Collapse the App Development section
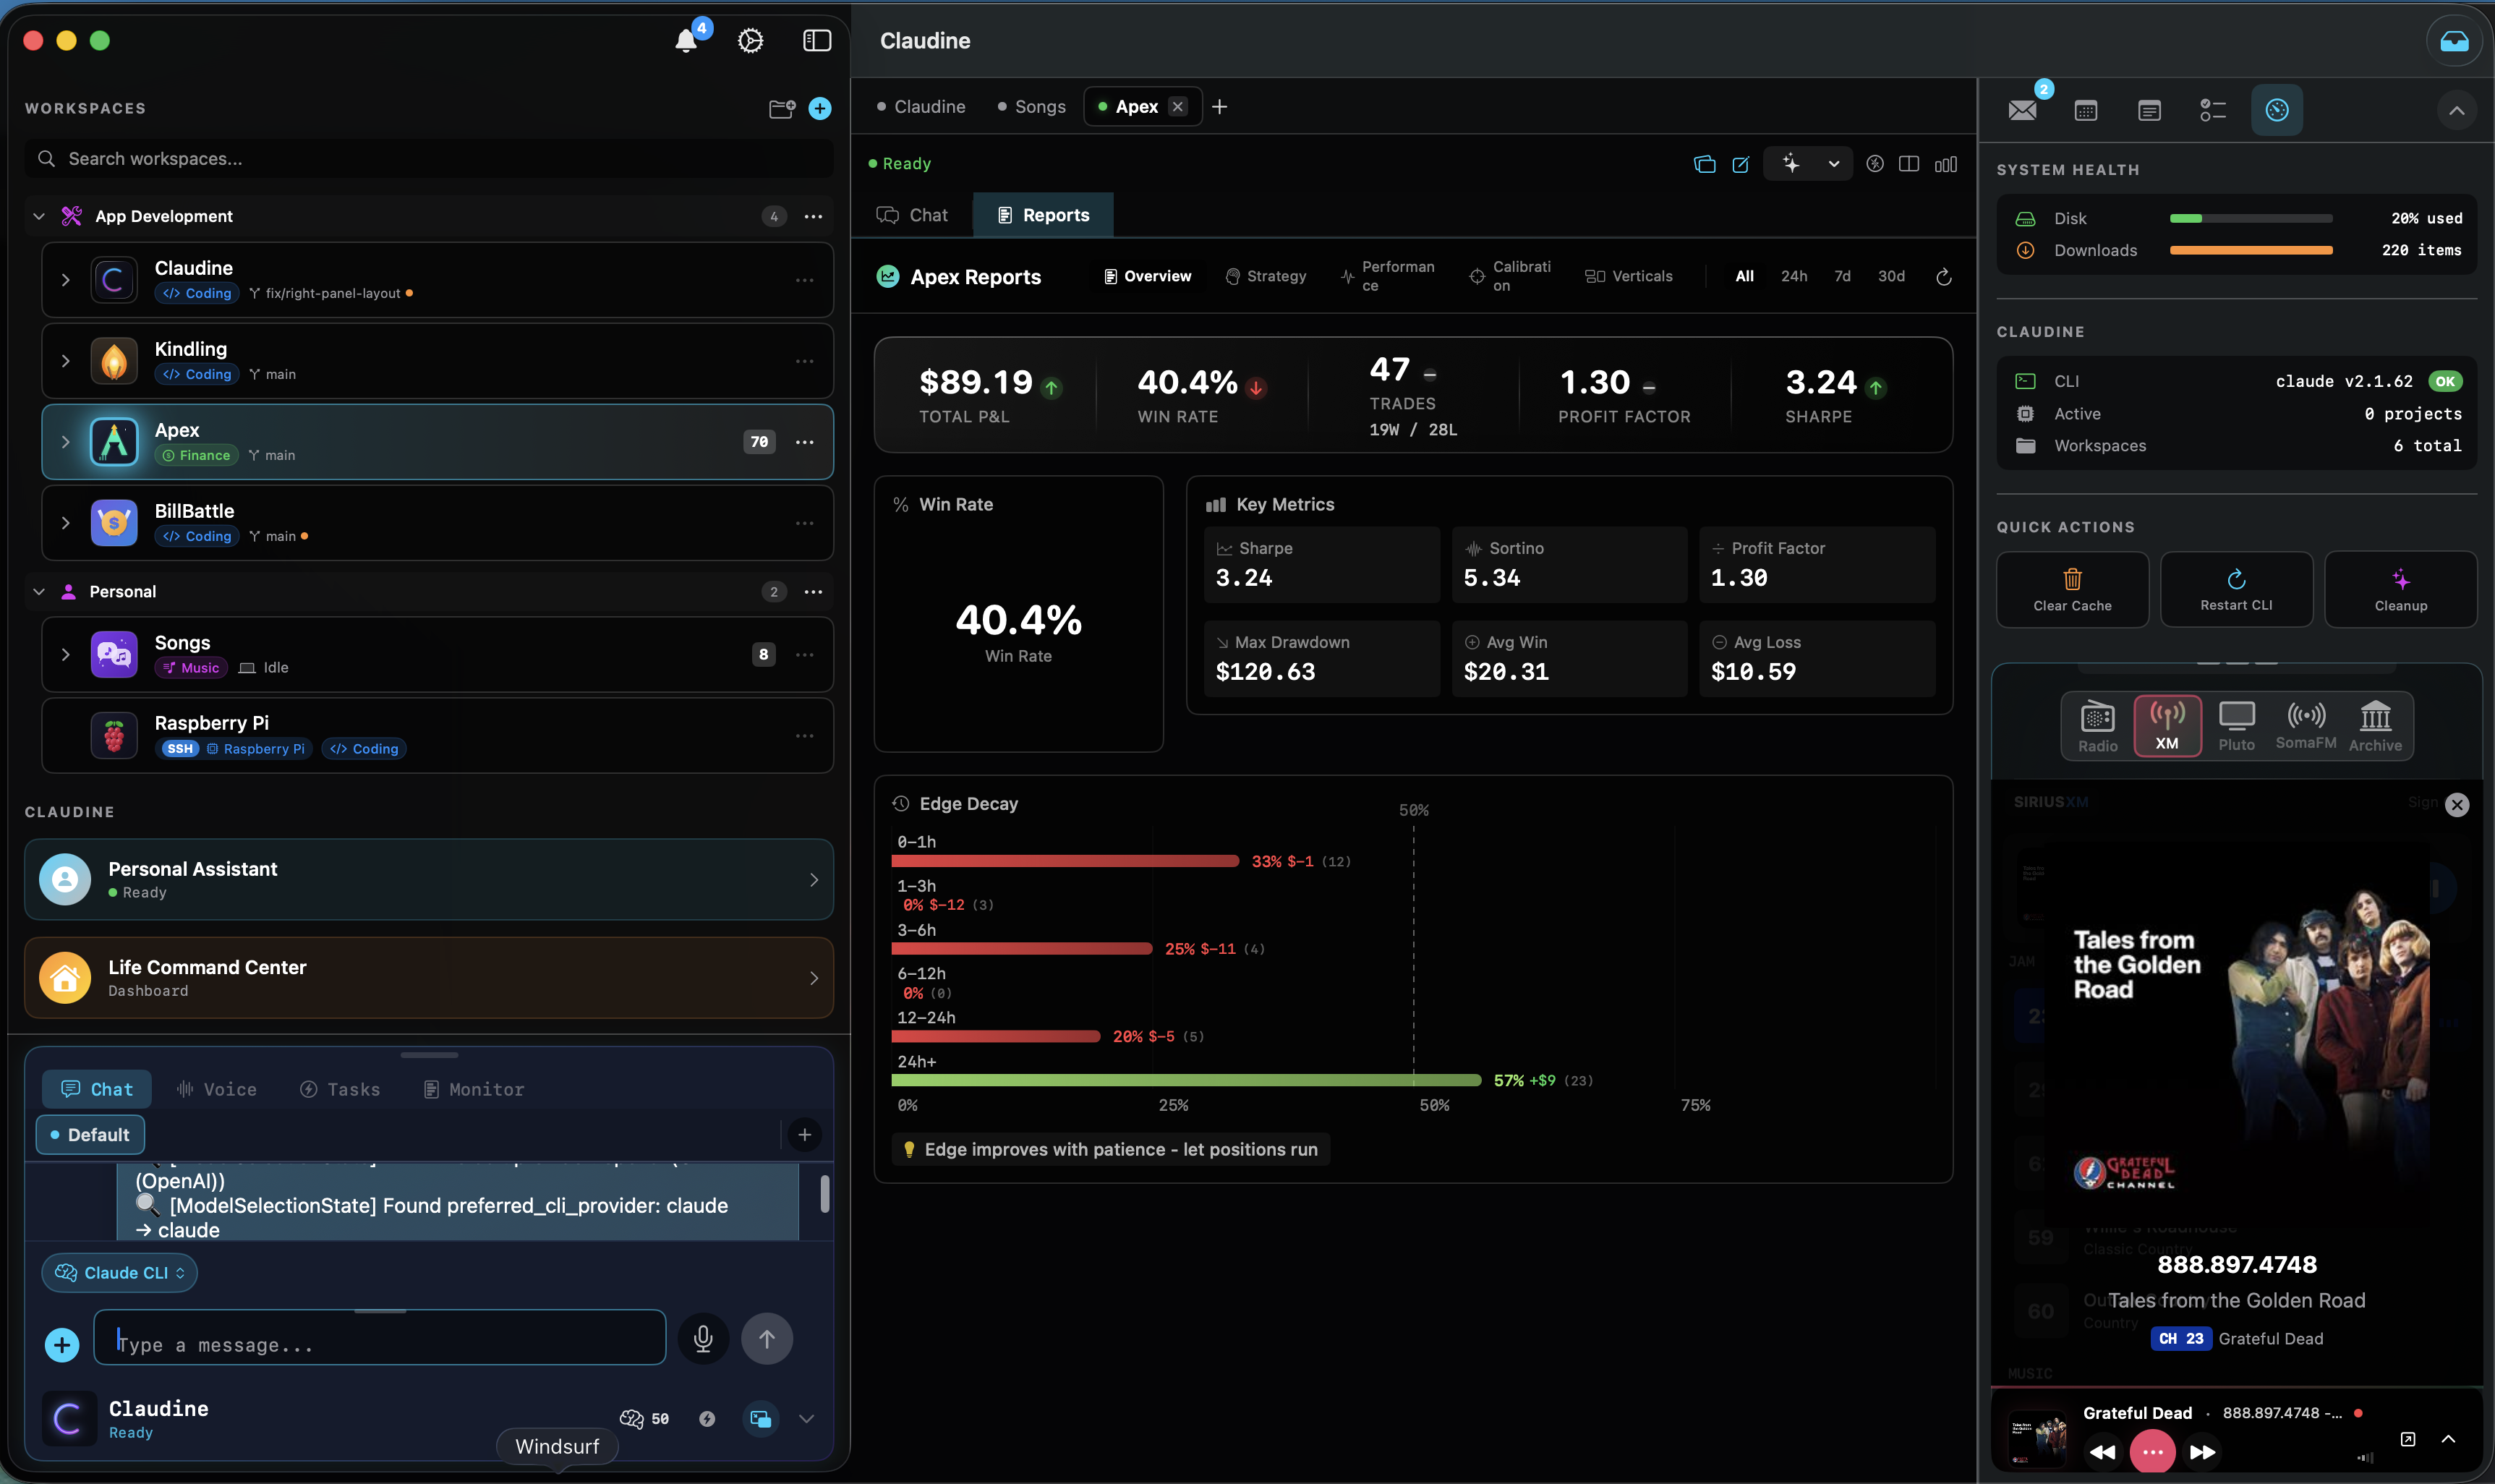Viewport: 2495px width, 1484px height. tap(39, 215)
